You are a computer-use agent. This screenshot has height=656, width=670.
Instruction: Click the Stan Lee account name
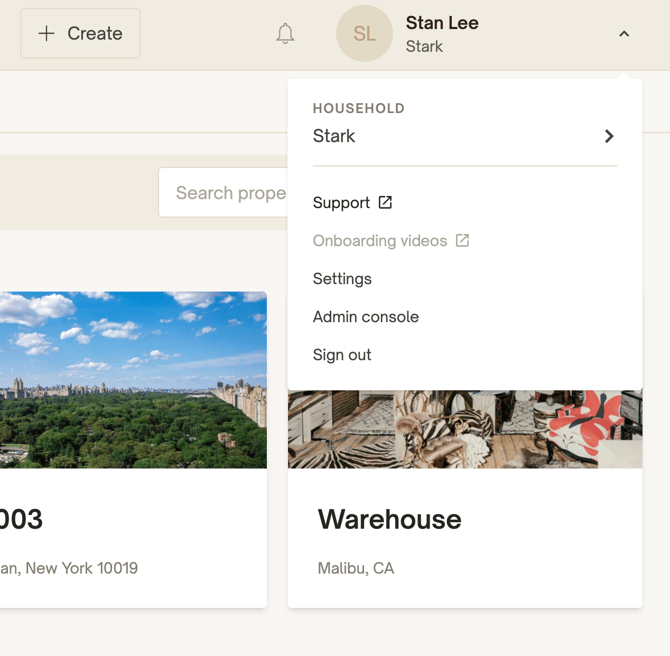point(442,23)
